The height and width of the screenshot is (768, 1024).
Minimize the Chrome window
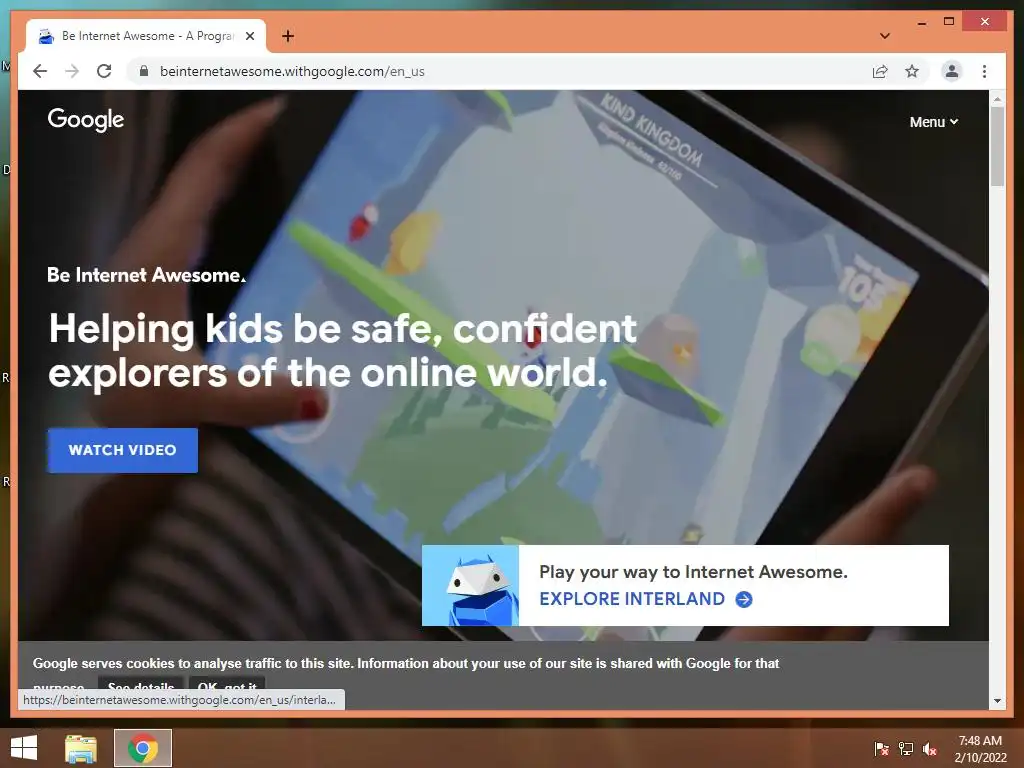click(921, 22)
